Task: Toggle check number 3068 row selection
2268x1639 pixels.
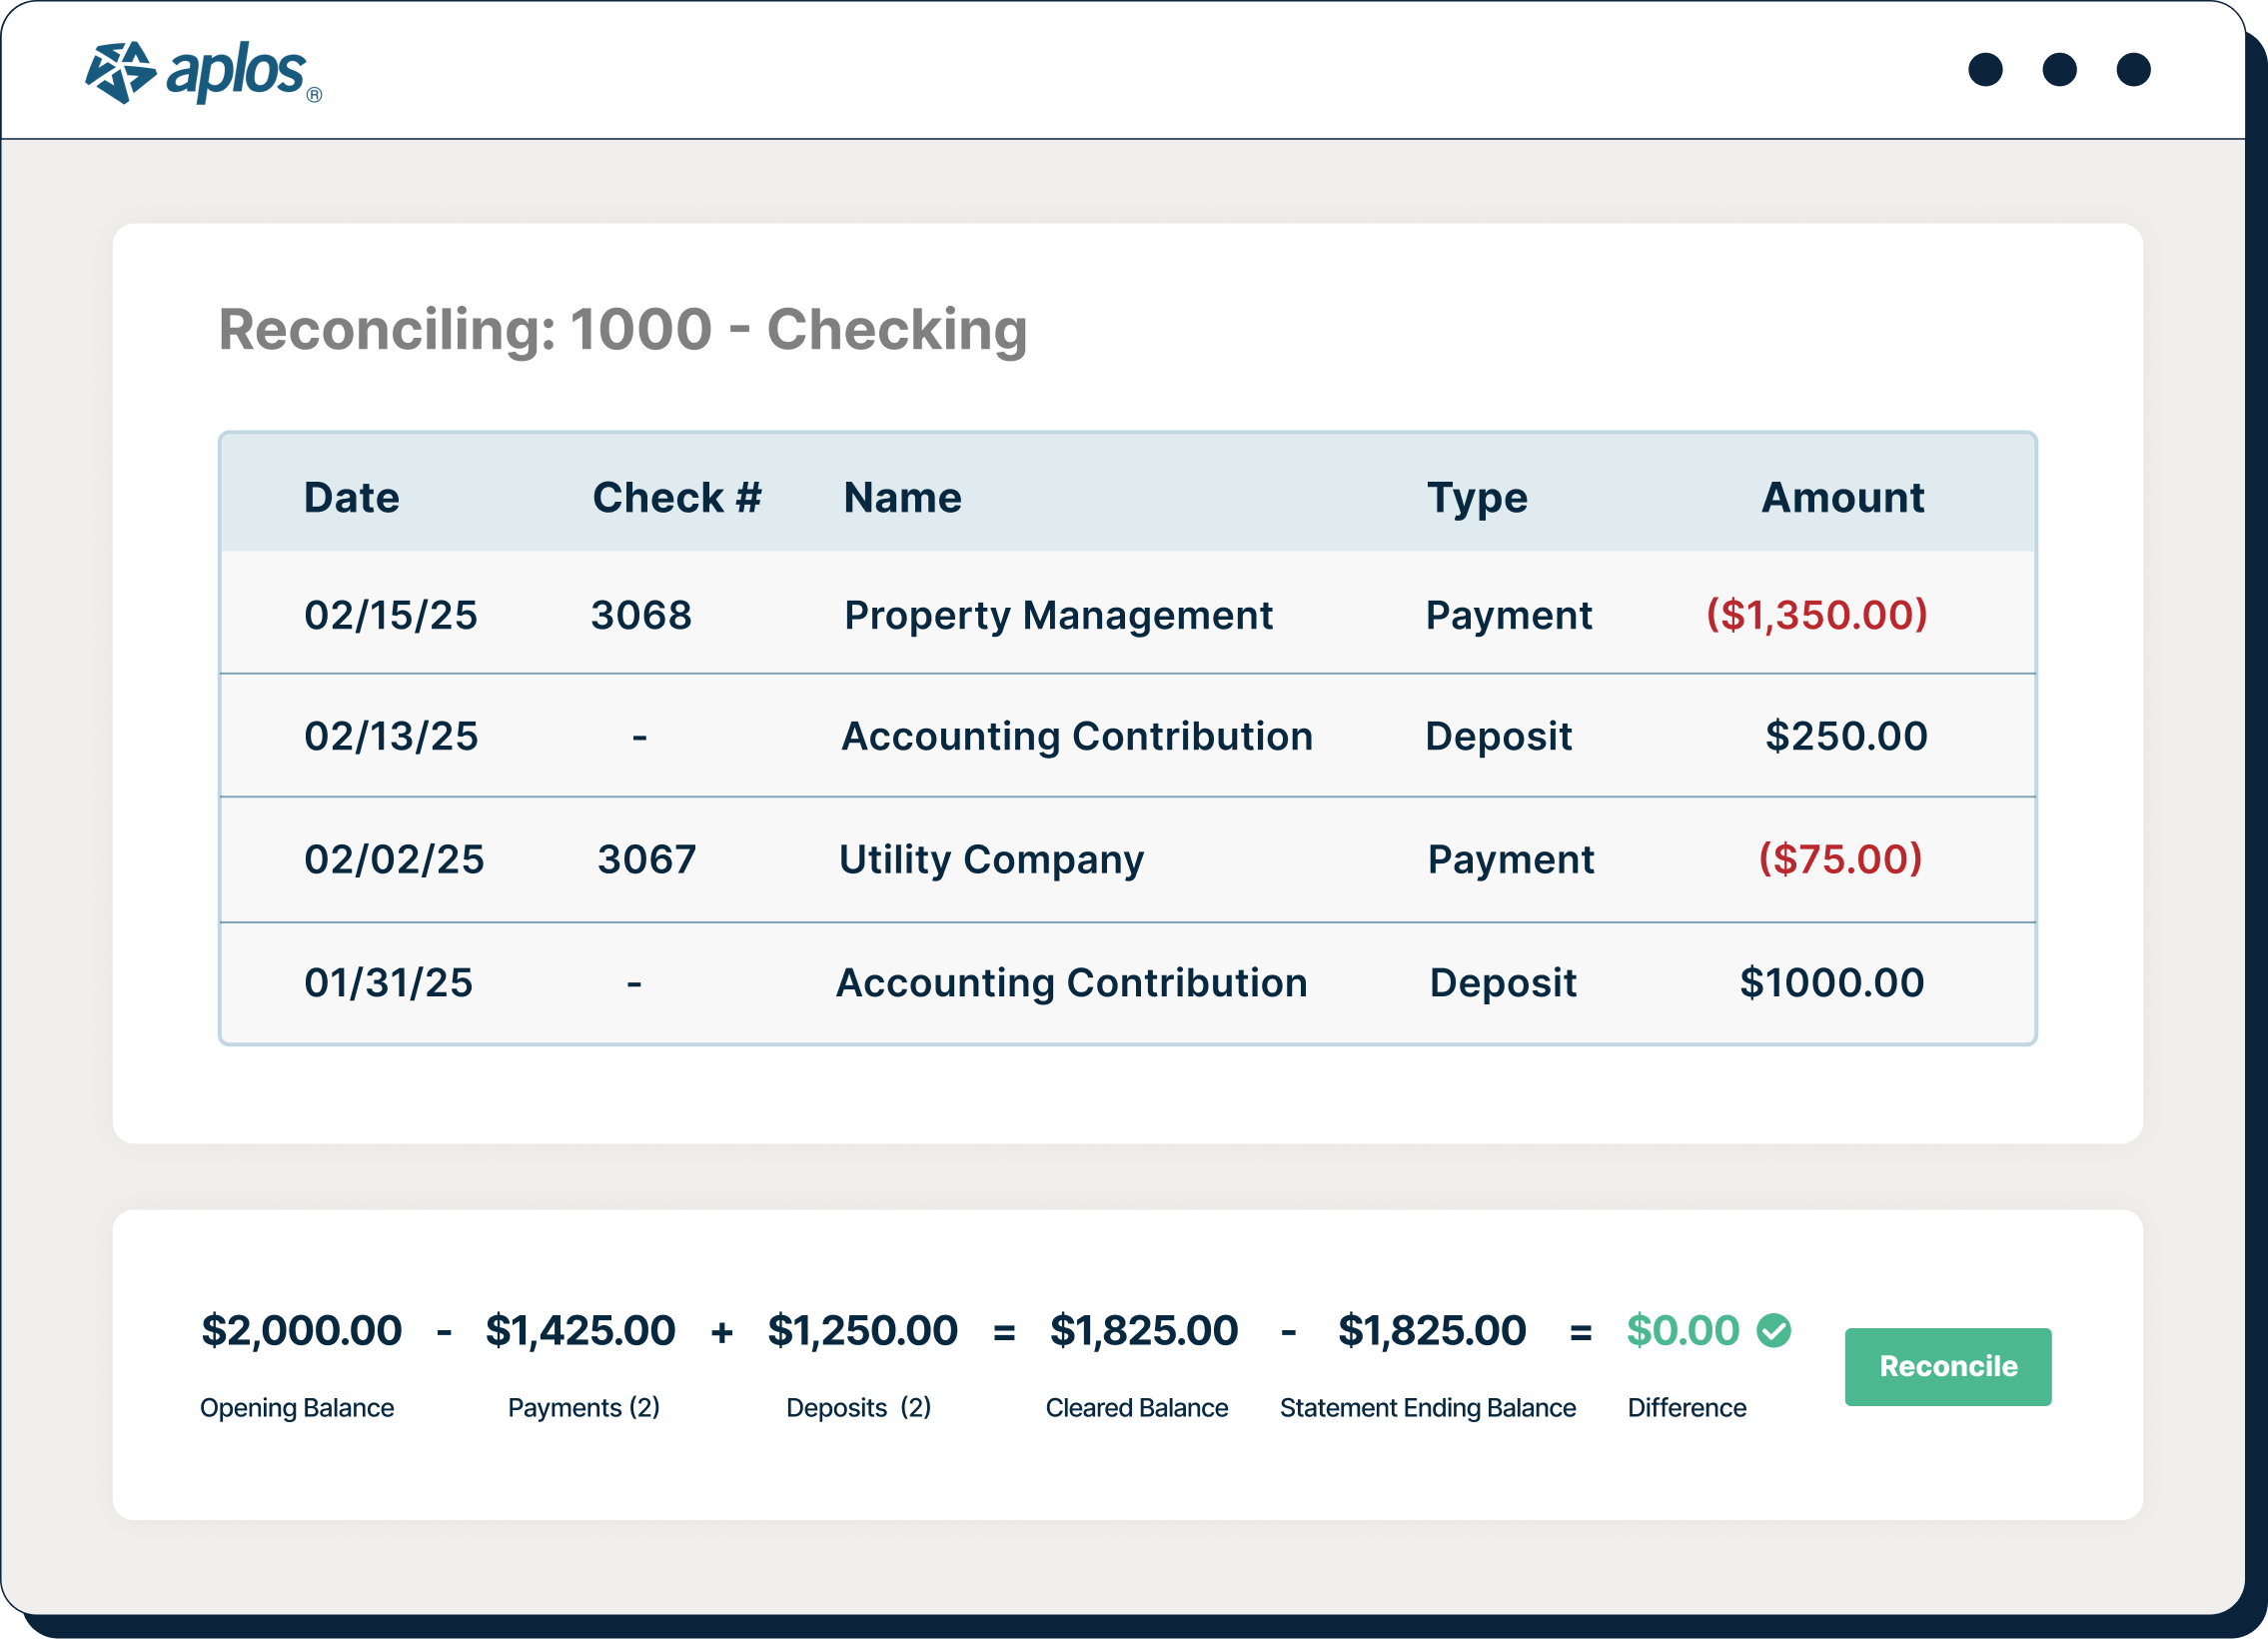Action: coord(641,615)
